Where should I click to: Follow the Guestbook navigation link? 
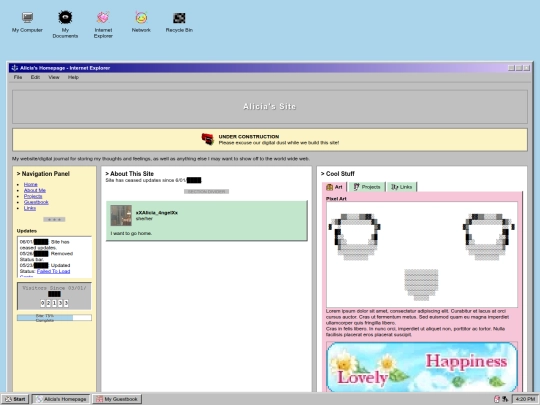(36, 202)
